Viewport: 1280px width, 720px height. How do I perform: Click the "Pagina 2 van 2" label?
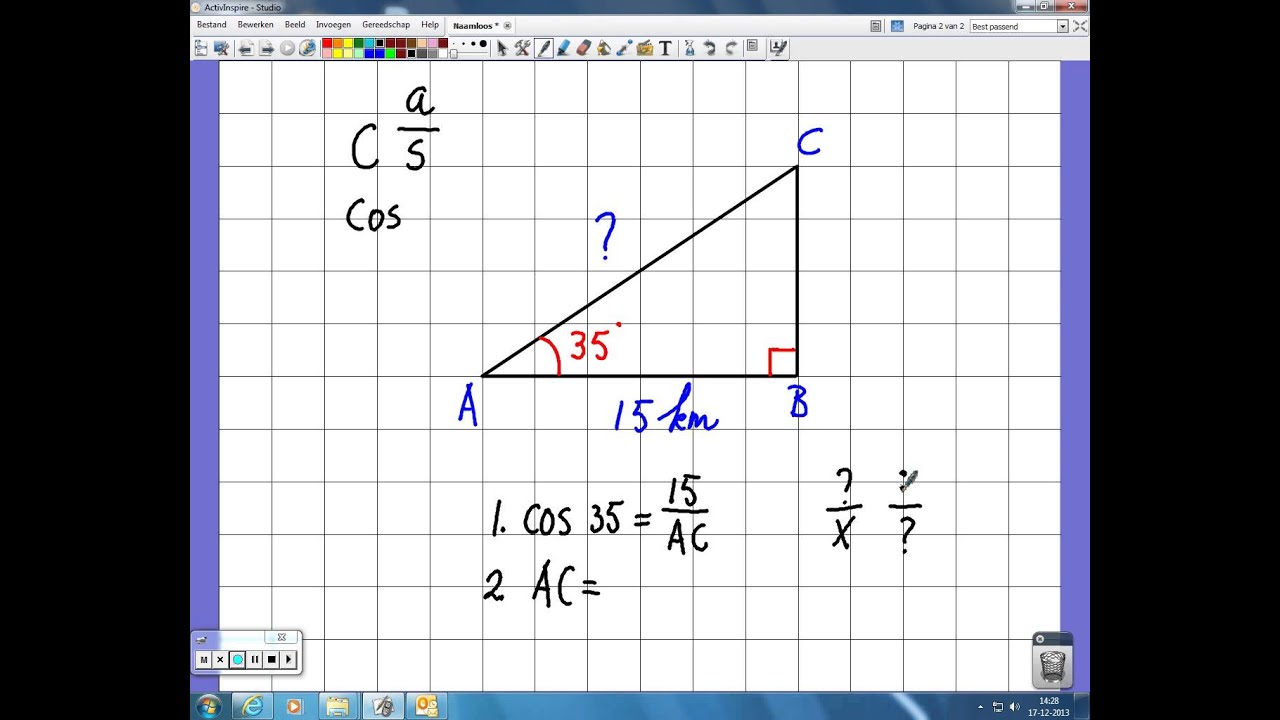tap(938, 26)
